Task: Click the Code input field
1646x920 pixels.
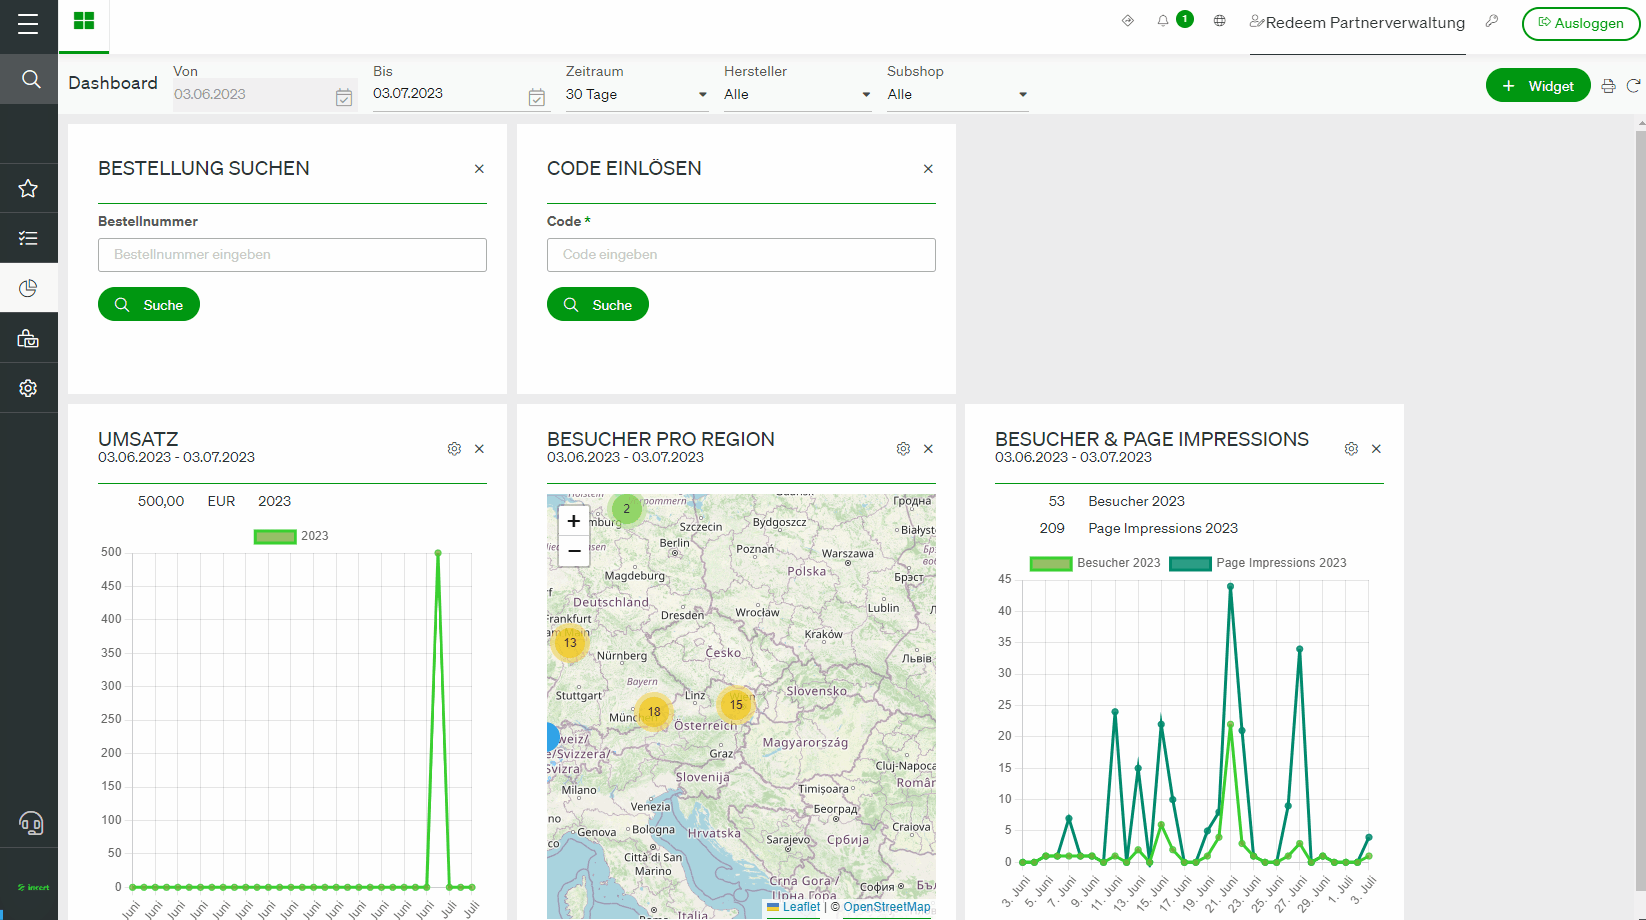Action: tap(741, 255)
